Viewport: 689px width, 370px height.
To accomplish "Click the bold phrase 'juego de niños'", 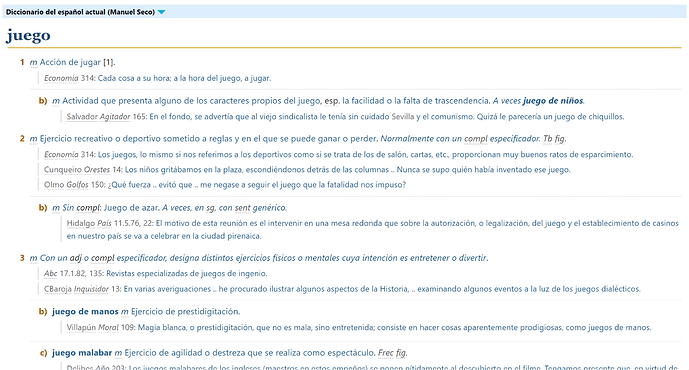I will click(x=553, y=101).
